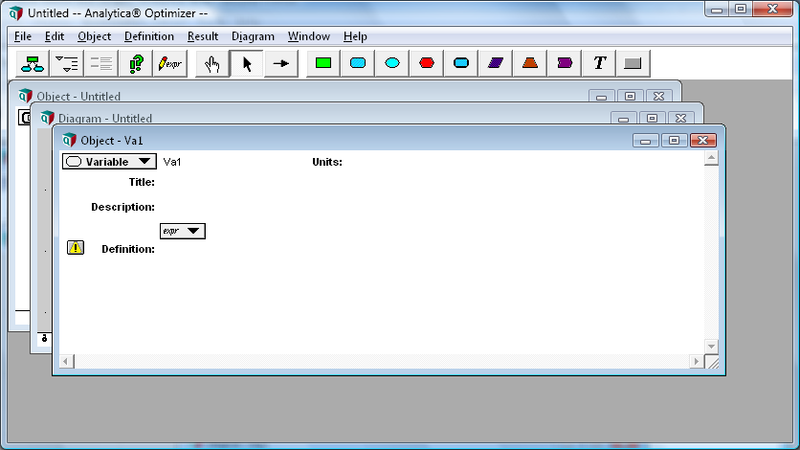This screenshot has width=800, height=450.
Task: Click the outline view toolbar icon
Action: click(x=67, y=64)
